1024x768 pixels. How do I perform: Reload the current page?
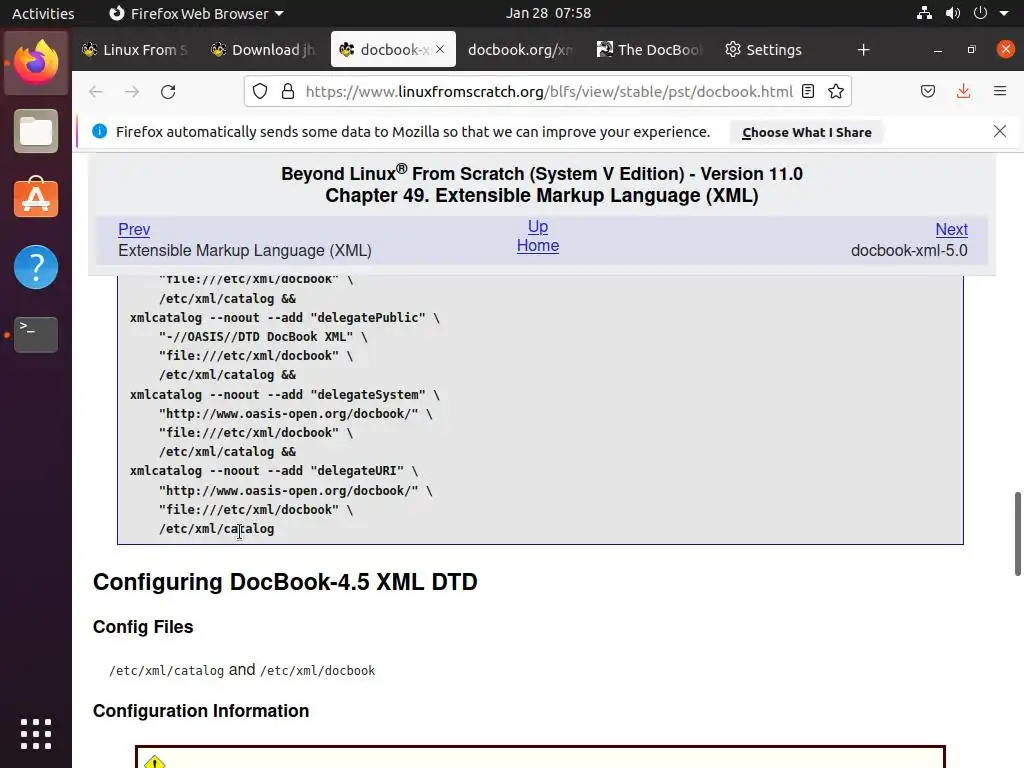pos(168,91)
